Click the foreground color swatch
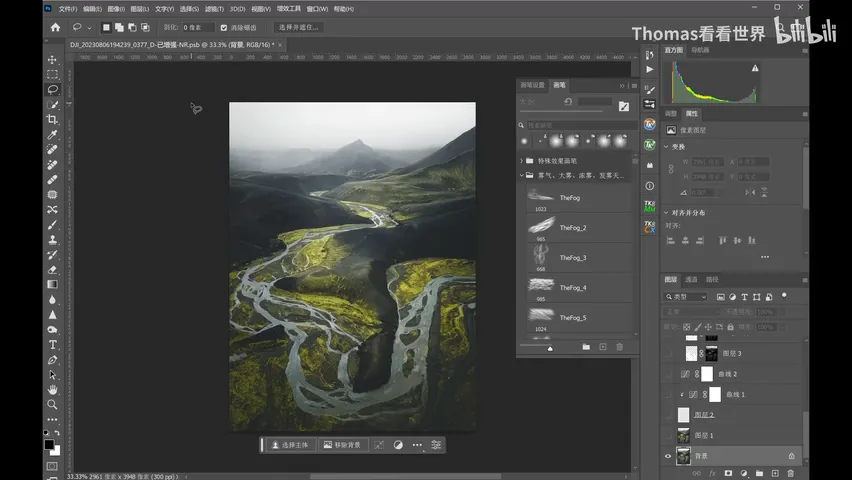 pos(49,444)
